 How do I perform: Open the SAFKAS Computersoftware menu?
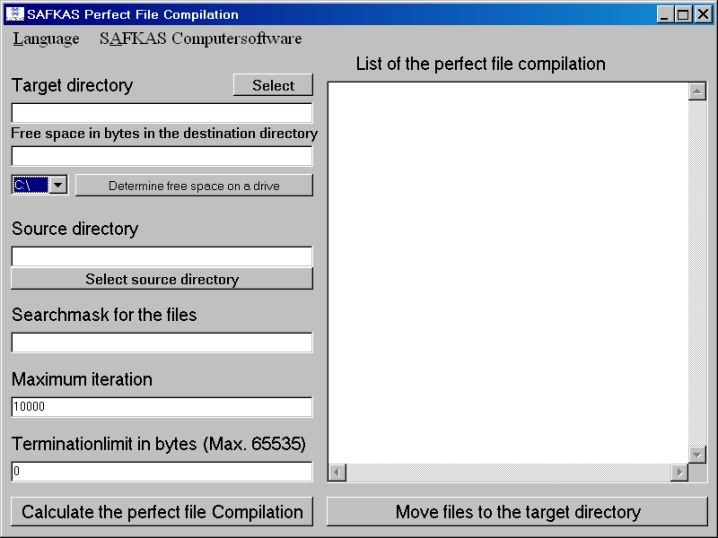[200, 39]
